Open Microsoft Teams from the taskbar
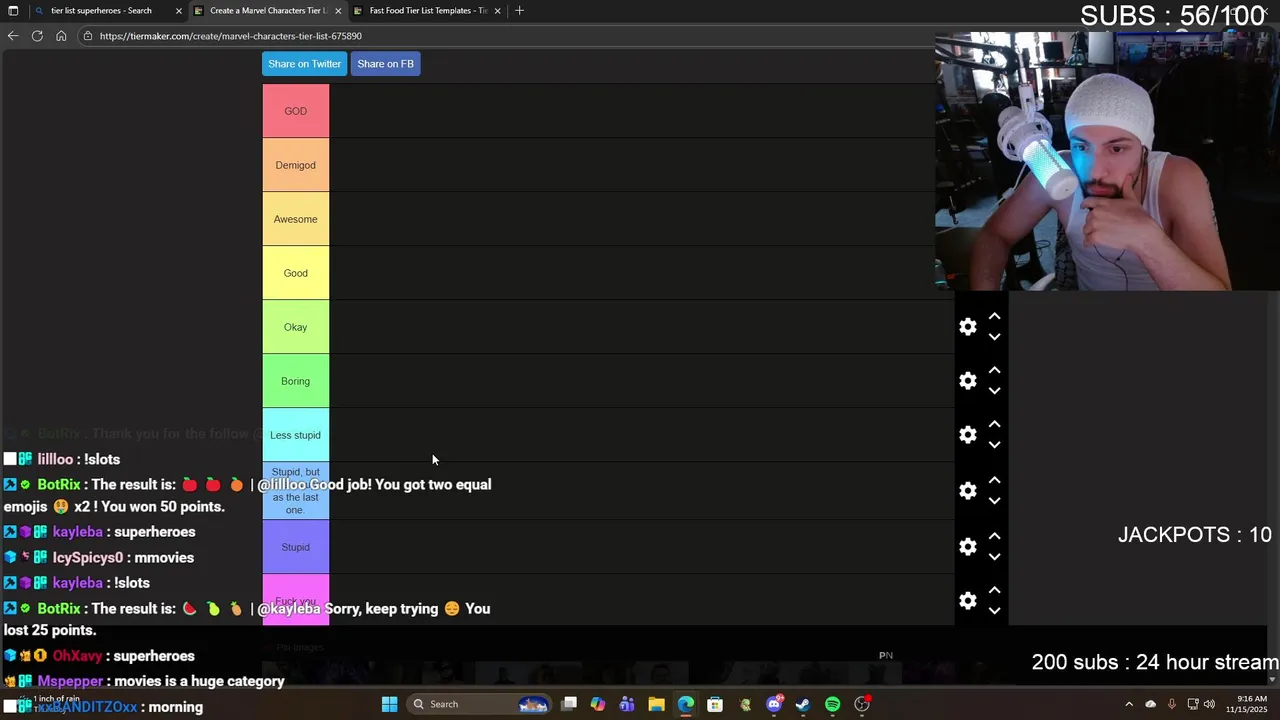The image size is (1280, 720). coord(627,704)
